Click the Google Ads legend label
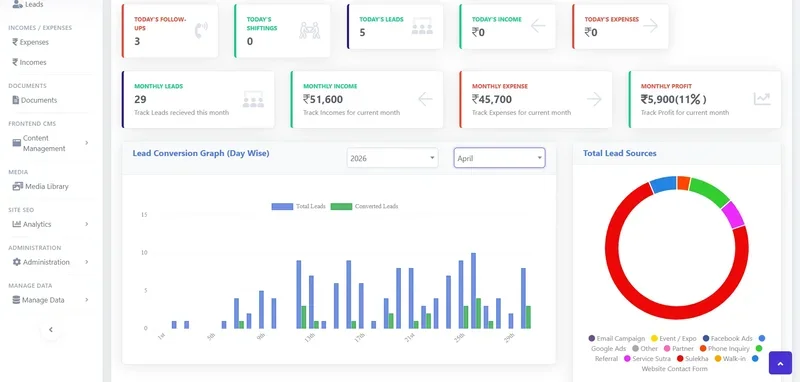 pyautogui.click(x=608, y=348)
